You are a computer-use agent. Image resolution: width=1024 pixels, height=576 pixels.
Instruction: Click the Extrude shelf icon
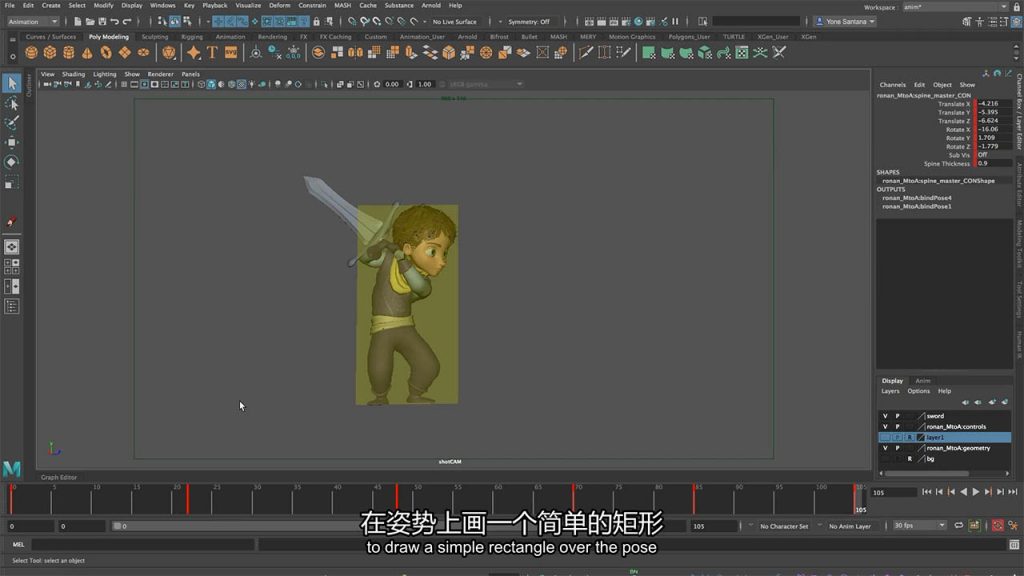tap(411, 53)
